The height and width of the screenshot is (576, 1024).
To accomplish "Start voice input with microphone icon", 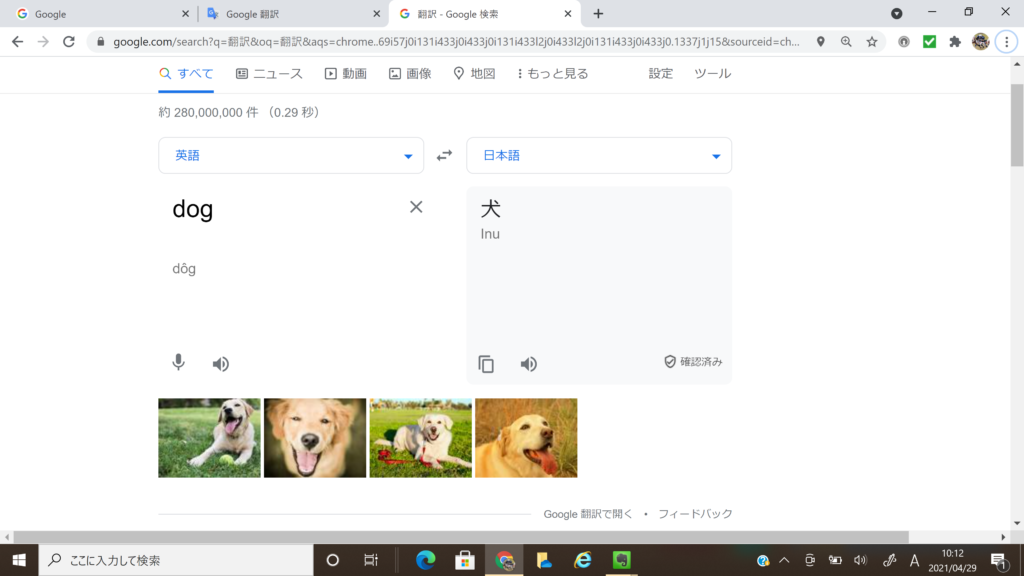I will coord(178,363).
